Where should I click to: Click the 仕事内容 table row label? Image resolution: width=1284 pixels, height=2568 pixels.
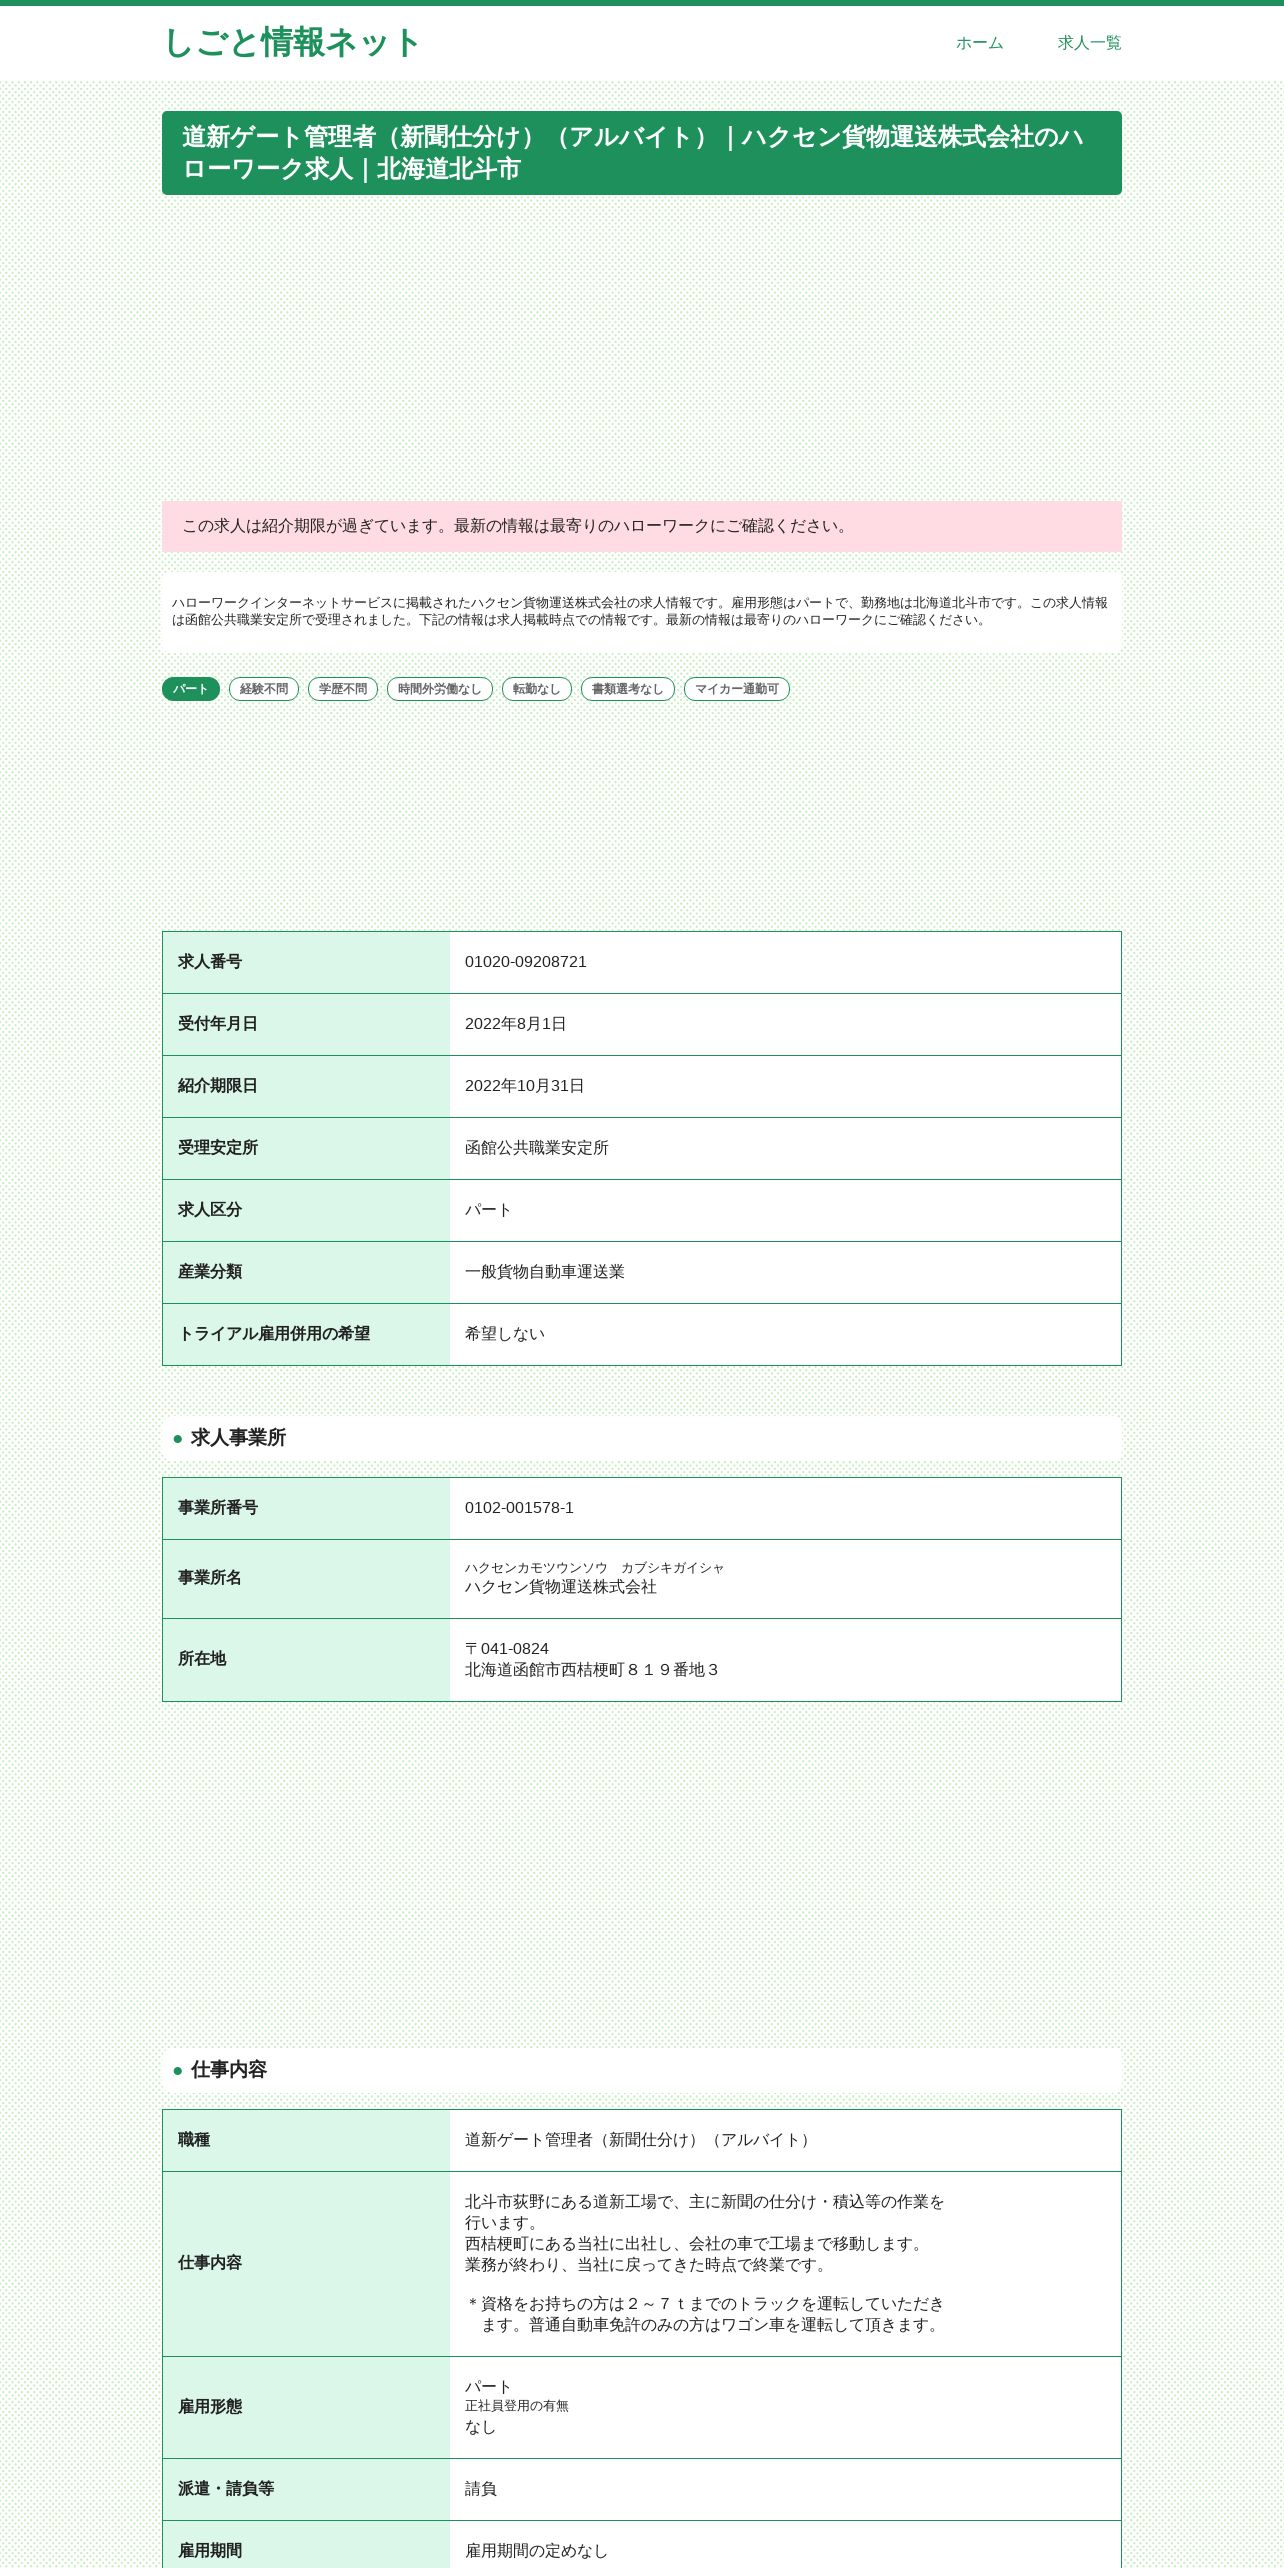306,2264
